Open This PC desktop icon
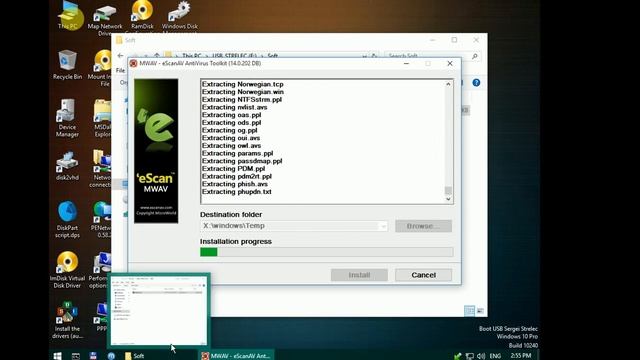Image resolution: width=640 pixels, height=360 pixels. pyautogui.click(x=68, y=16)
